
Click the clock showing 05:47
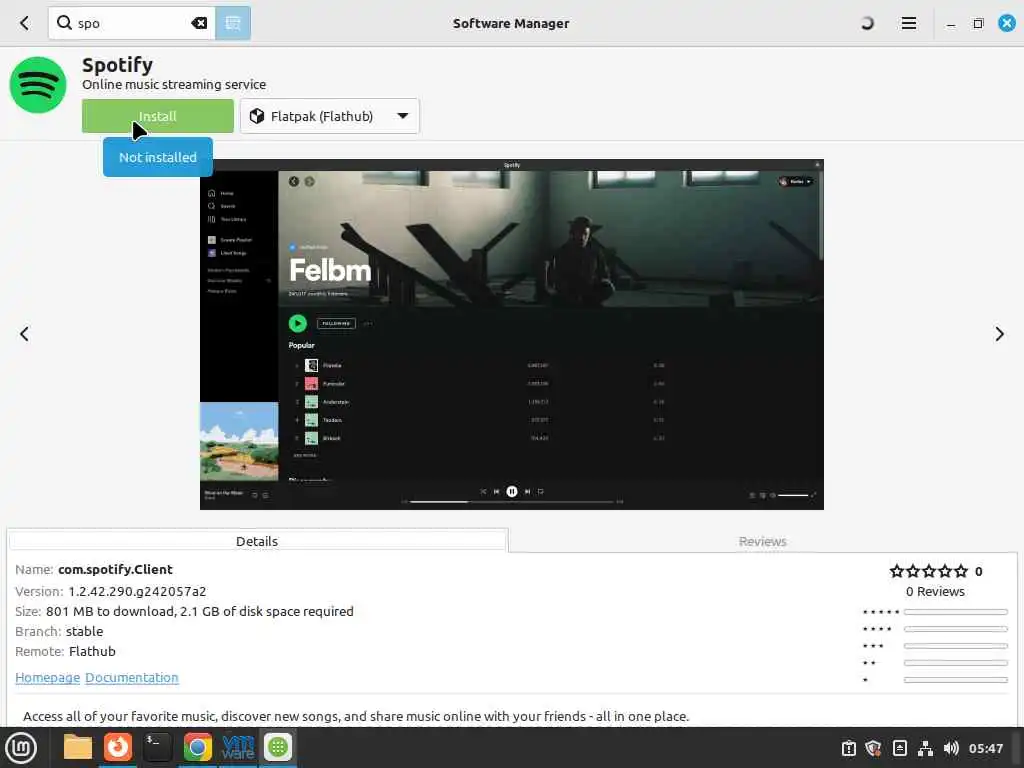(985, 748)
